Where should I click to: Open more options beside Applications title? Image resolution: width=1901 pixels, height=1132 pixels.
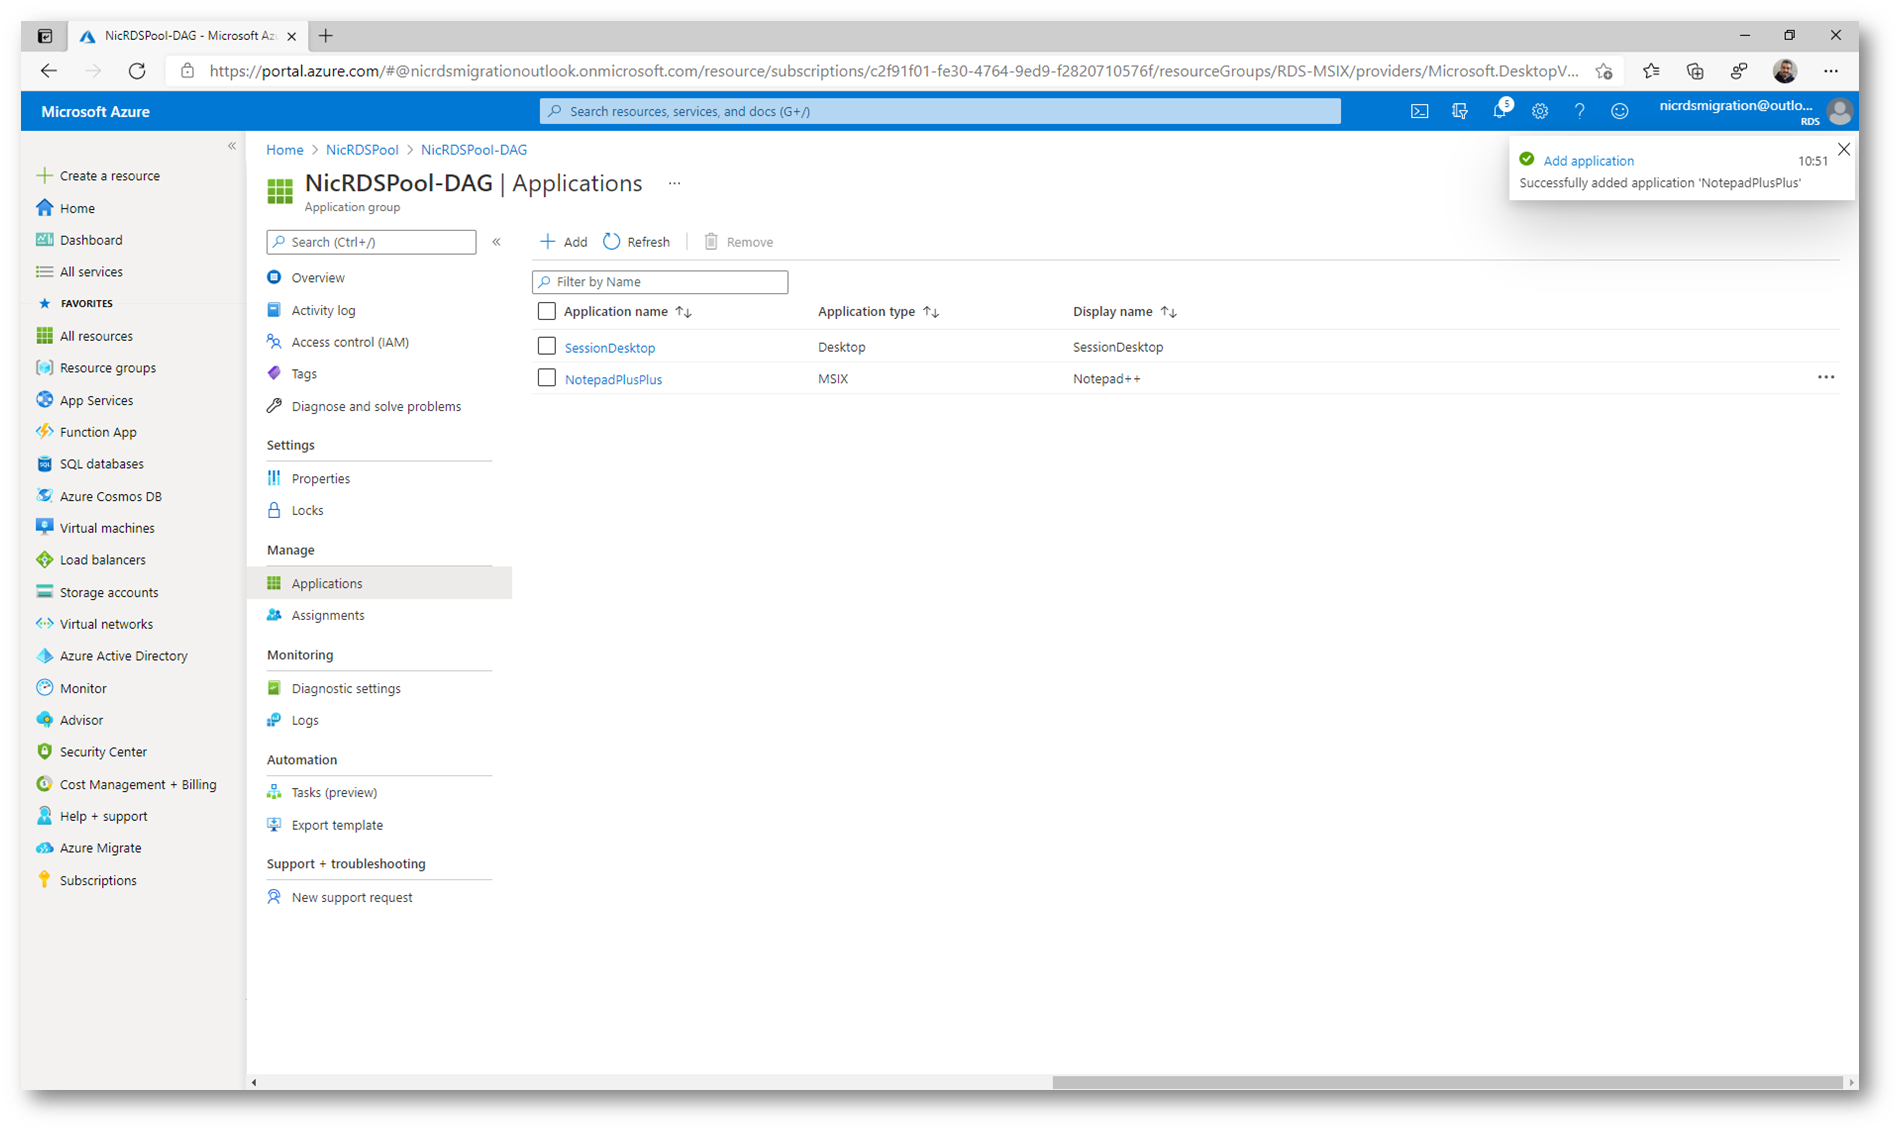click(674, 183)
